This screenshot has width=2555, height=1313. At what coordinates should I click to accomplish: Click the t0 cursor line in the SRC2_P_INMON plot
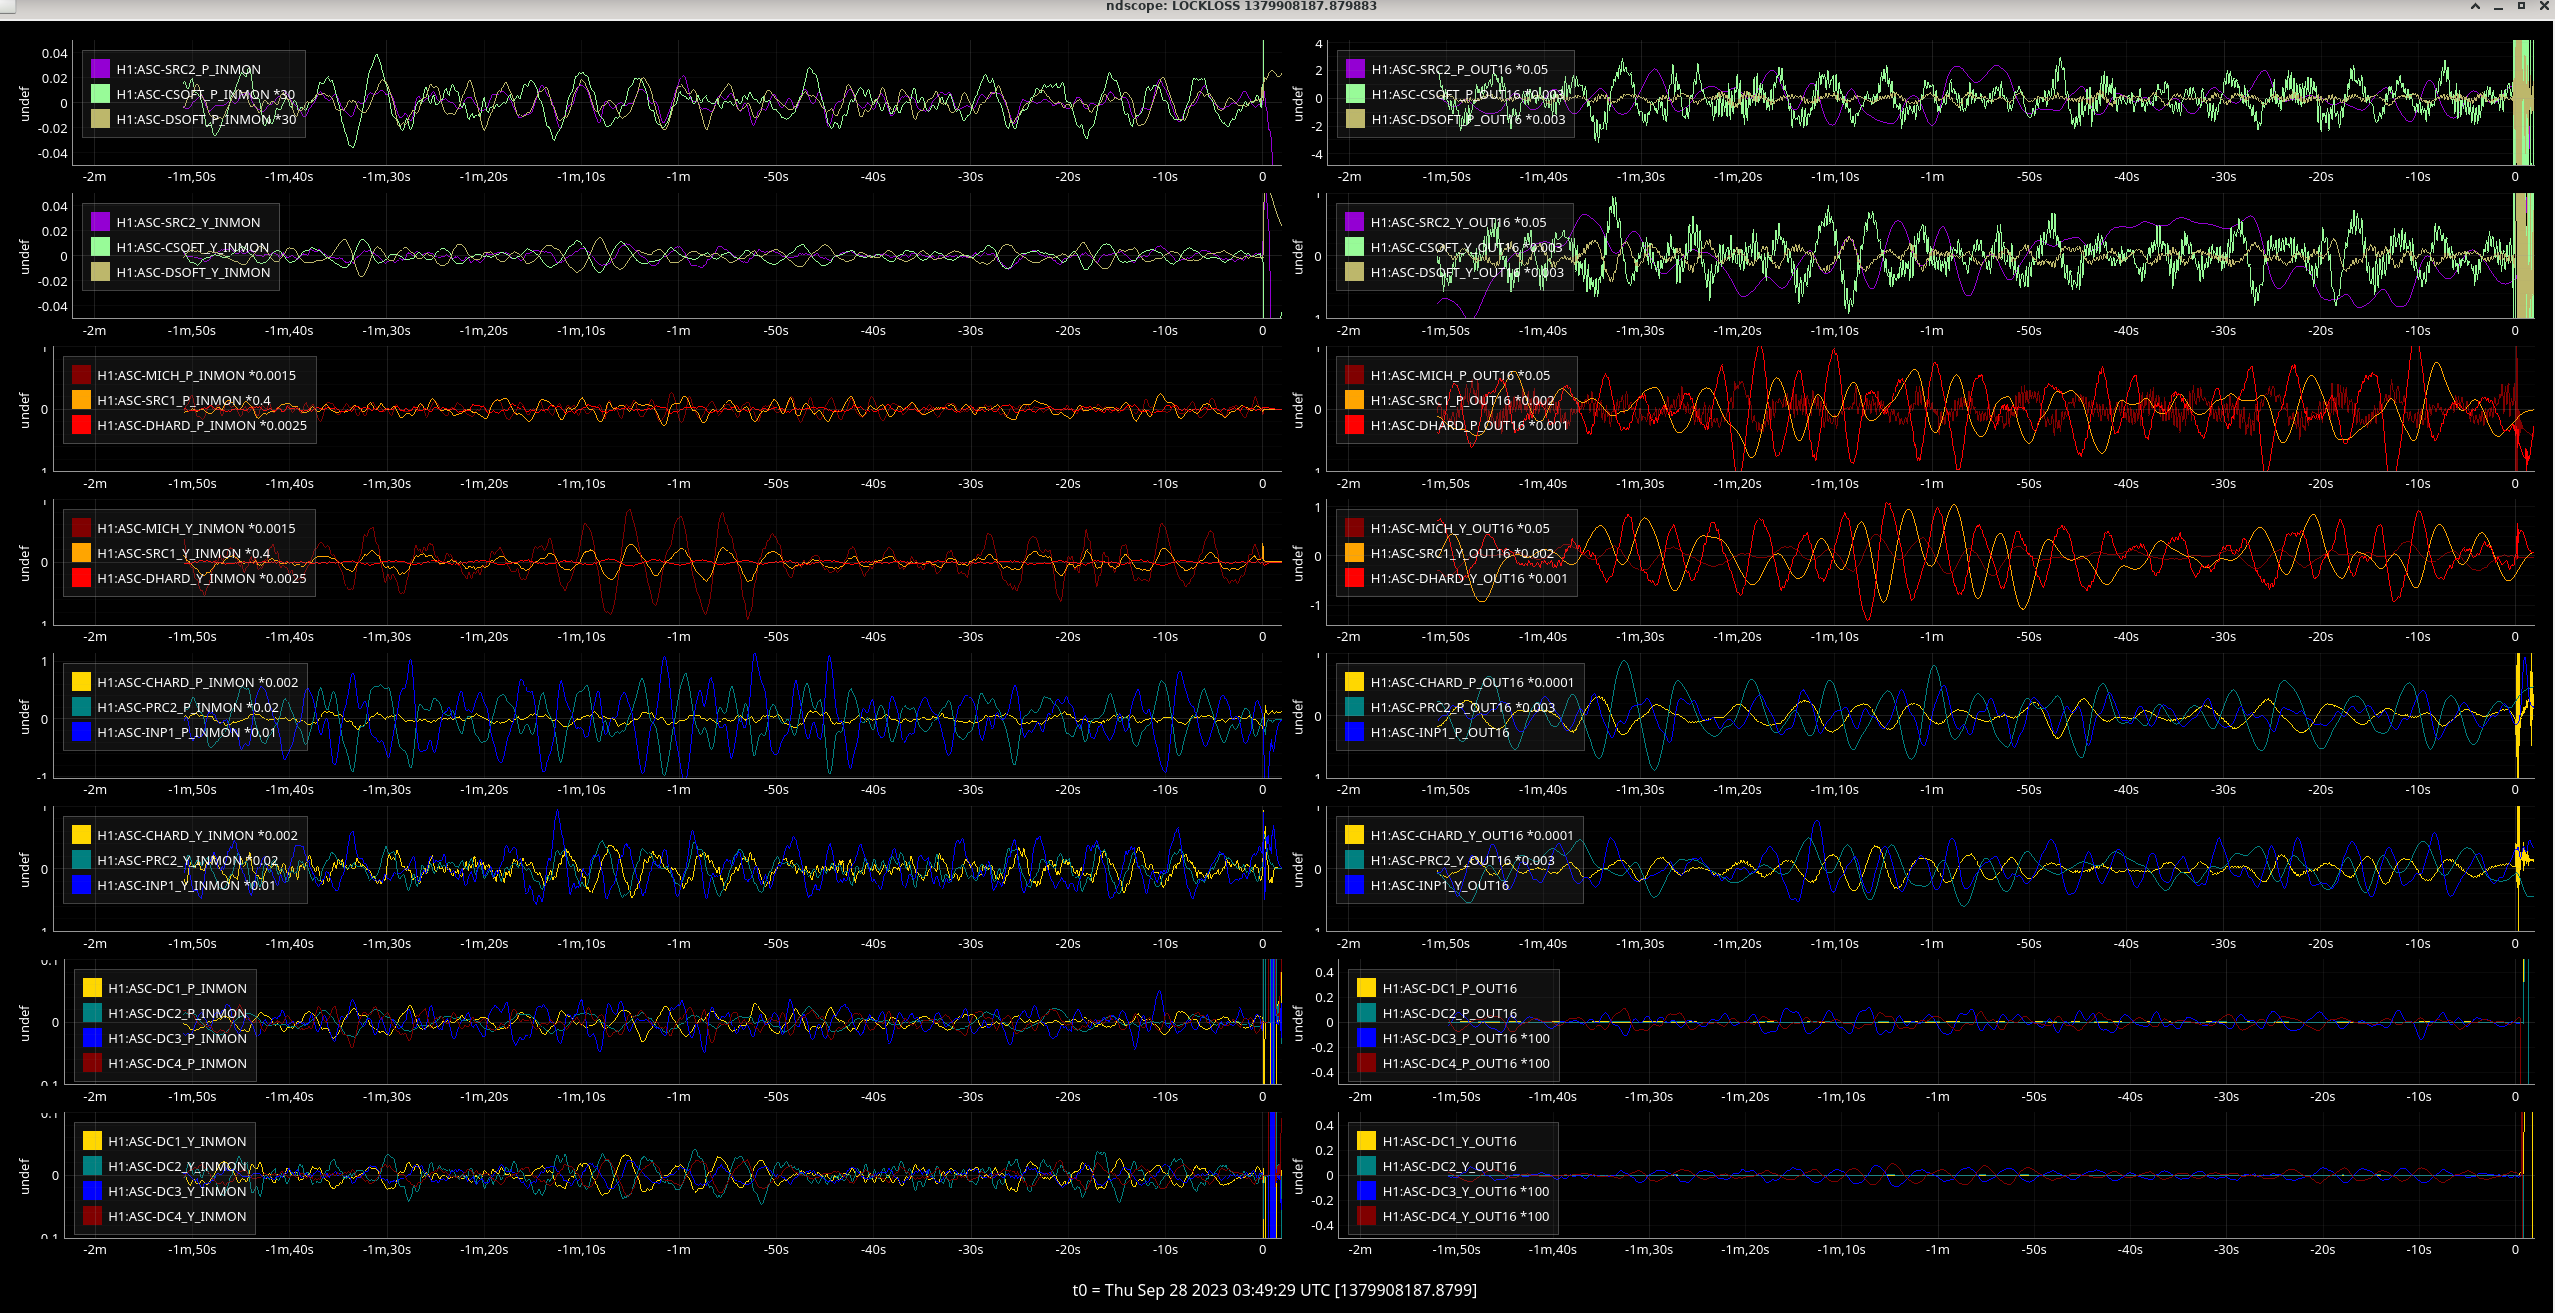1263,102
